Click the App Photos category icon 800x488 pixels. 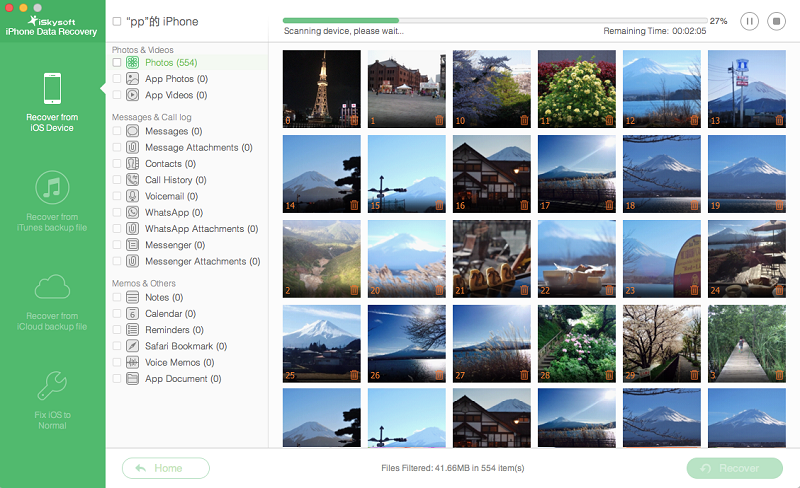132,79
